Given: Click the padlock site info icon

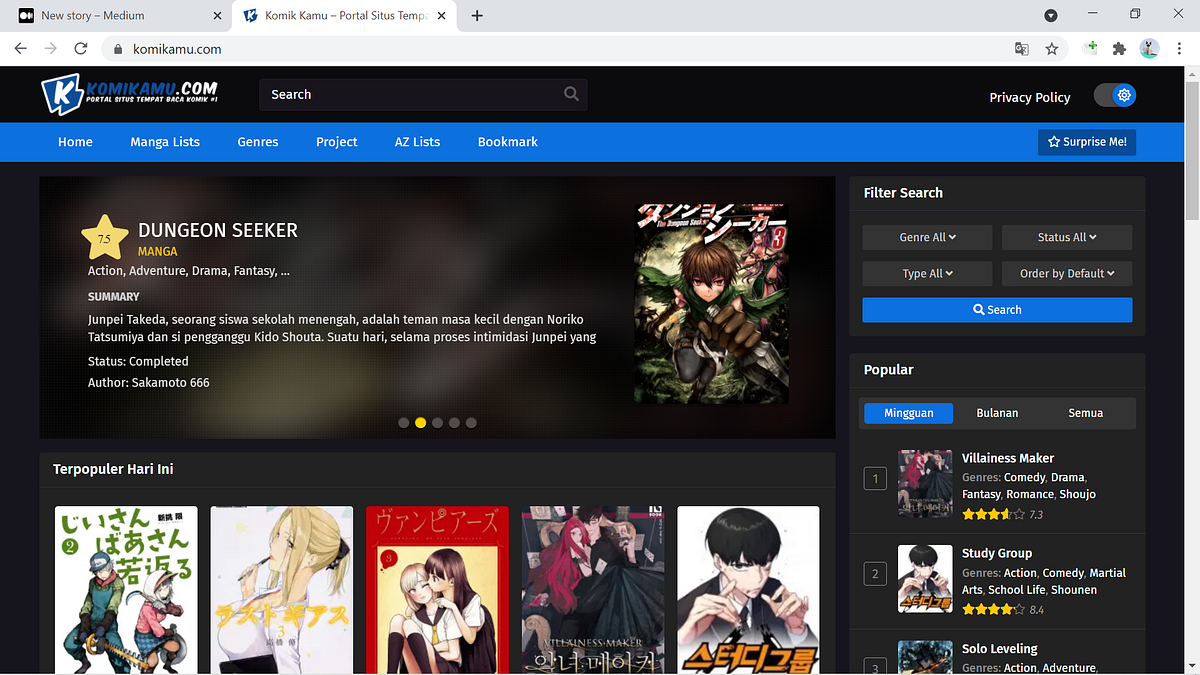Looking at the screenshot, I should (x=118, y=48).
